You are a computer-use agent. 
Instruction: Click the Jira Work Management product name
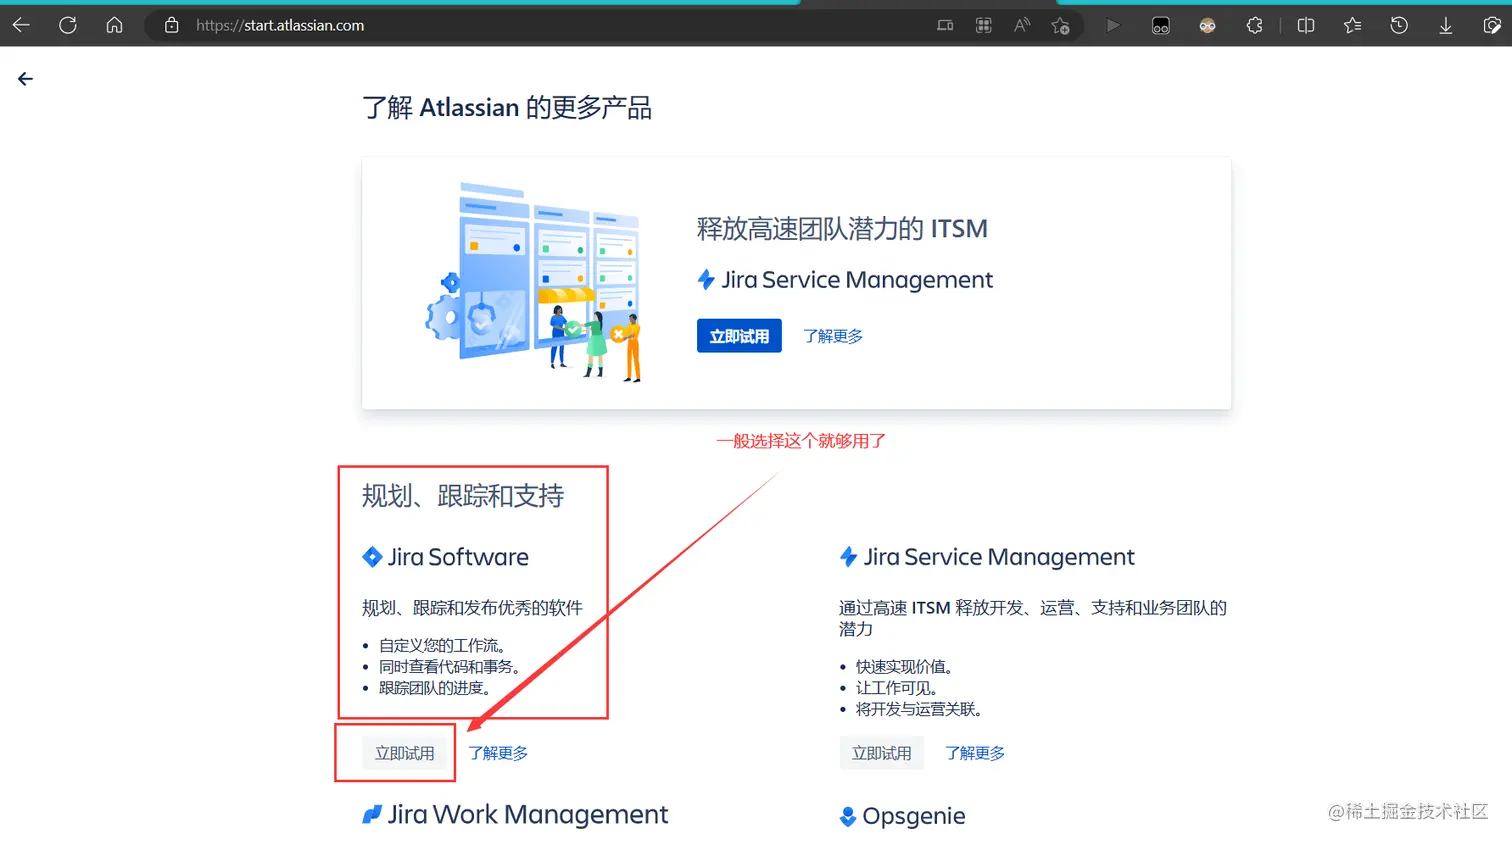pyautogui.click(x=528, y=815)
